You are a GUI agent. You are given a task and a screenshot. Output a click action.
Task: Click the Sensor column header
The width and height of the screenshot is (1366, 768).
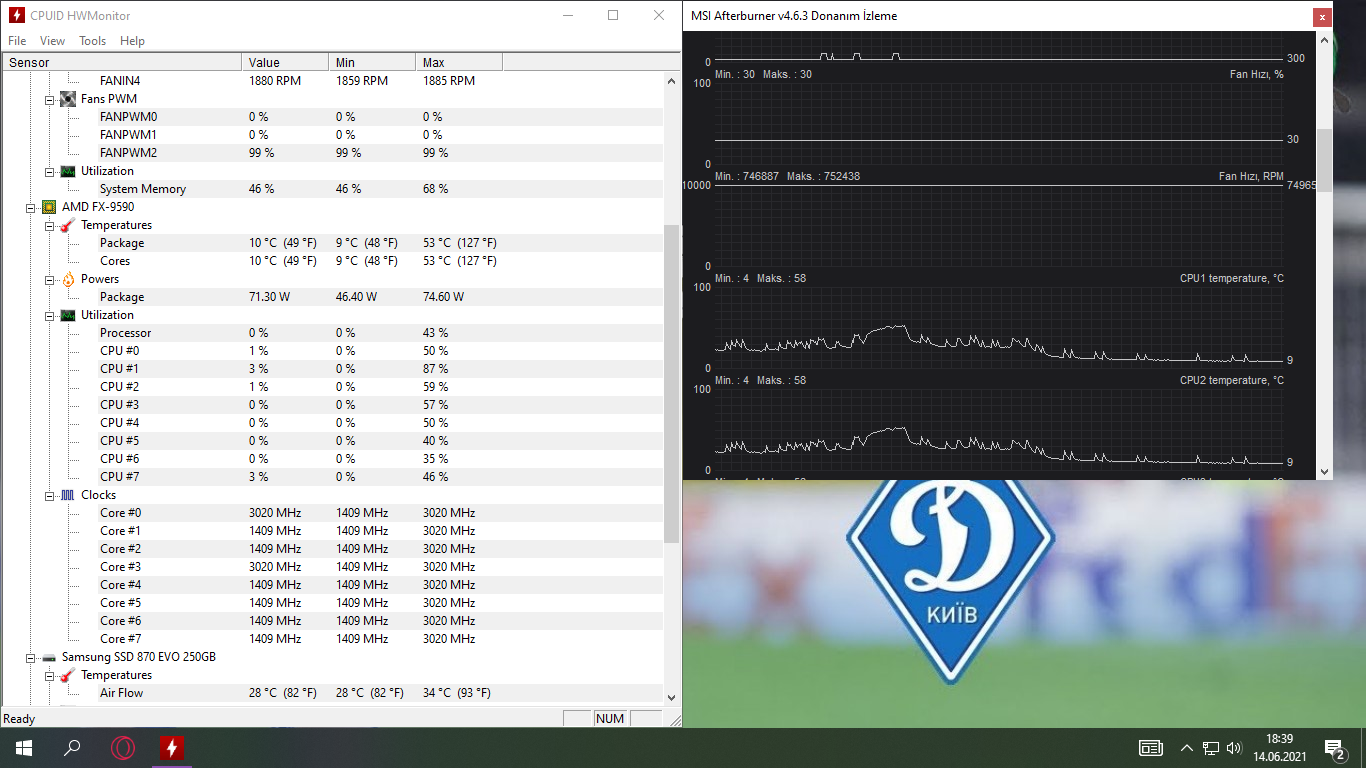[122, 62]
